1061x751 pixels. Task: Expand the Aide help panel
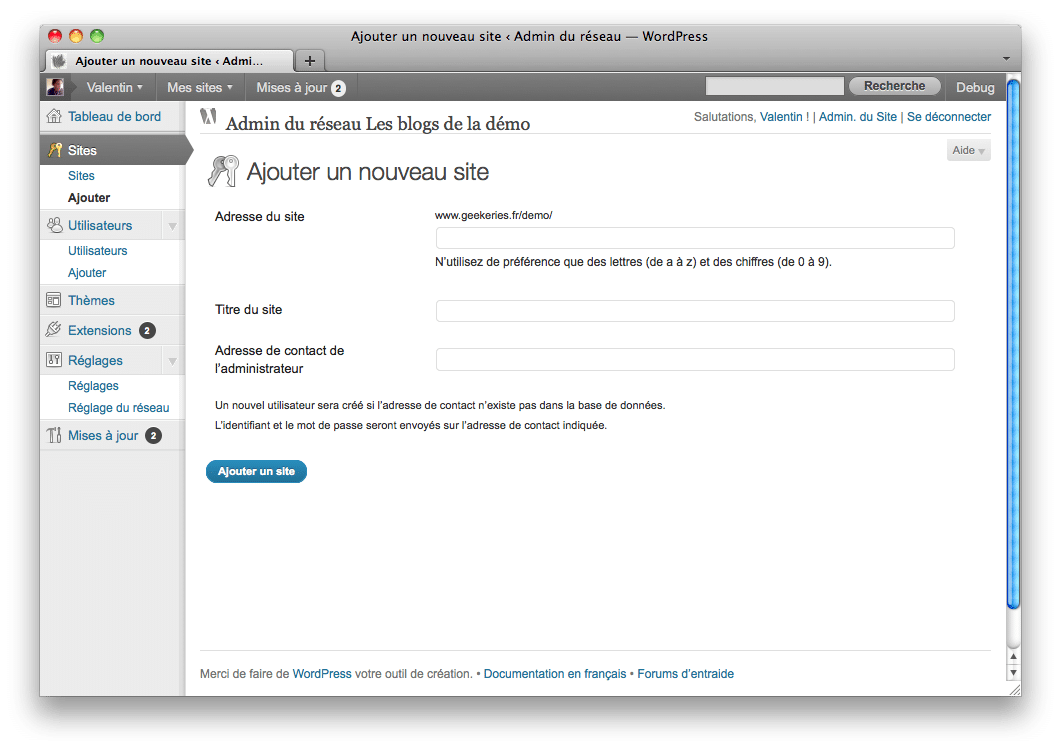click(968, 150)
